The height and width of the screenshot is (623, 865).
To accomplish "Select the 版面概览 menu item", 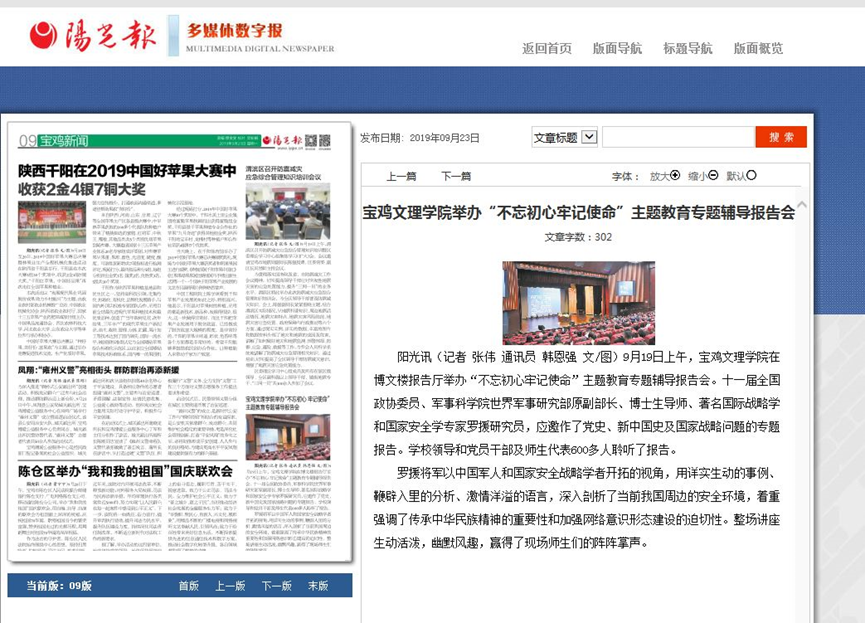I will pyautogui.click(x=758, y=48).
